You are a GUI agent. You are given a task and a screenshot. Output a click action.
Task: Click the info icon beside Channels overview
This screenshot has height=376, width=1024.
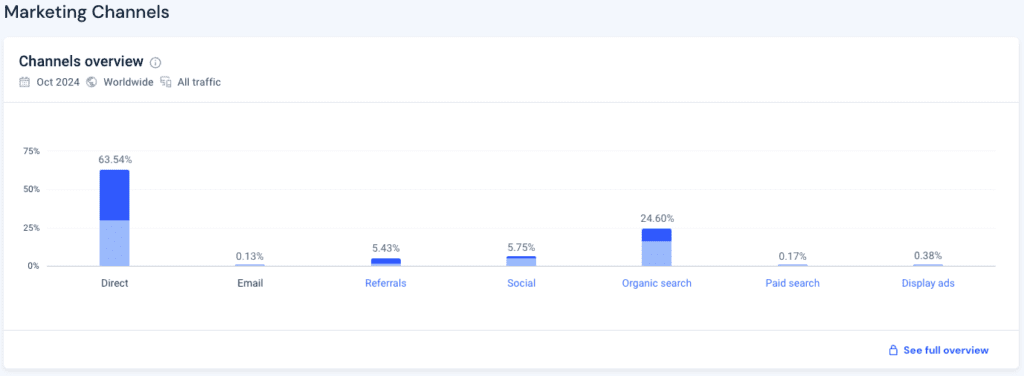(155, 63)
